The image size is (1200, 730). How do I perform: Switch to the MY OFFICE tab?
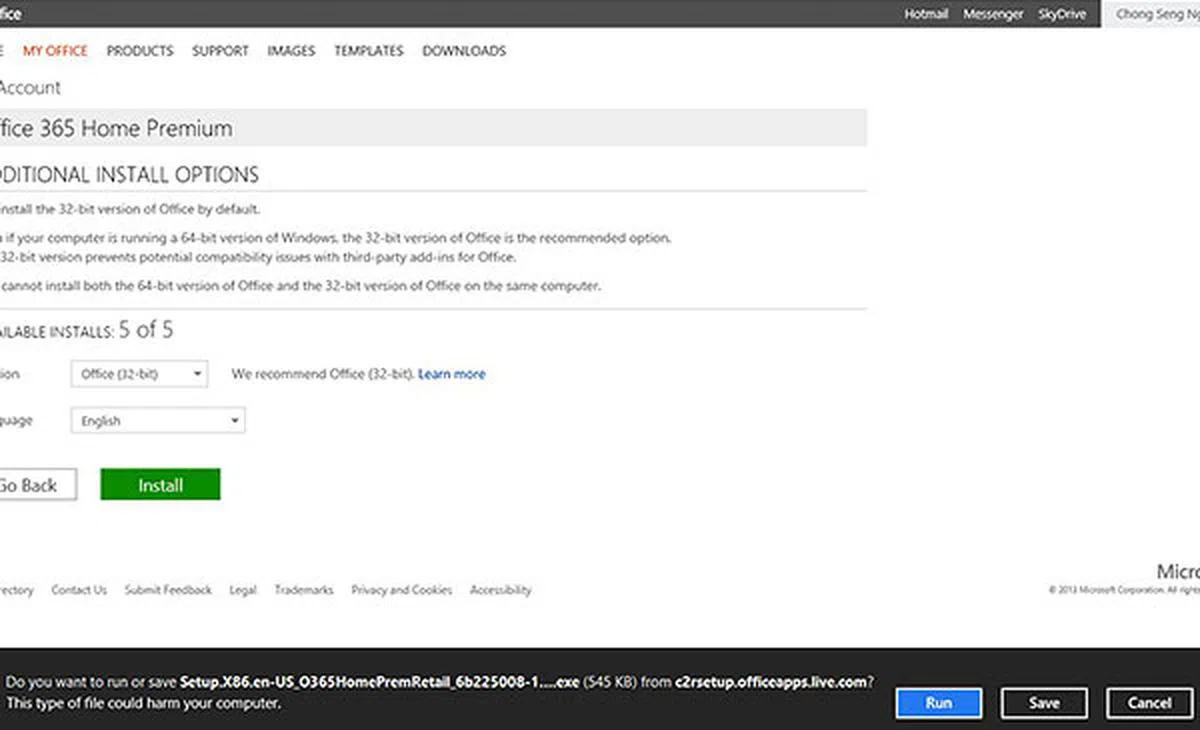55,51
